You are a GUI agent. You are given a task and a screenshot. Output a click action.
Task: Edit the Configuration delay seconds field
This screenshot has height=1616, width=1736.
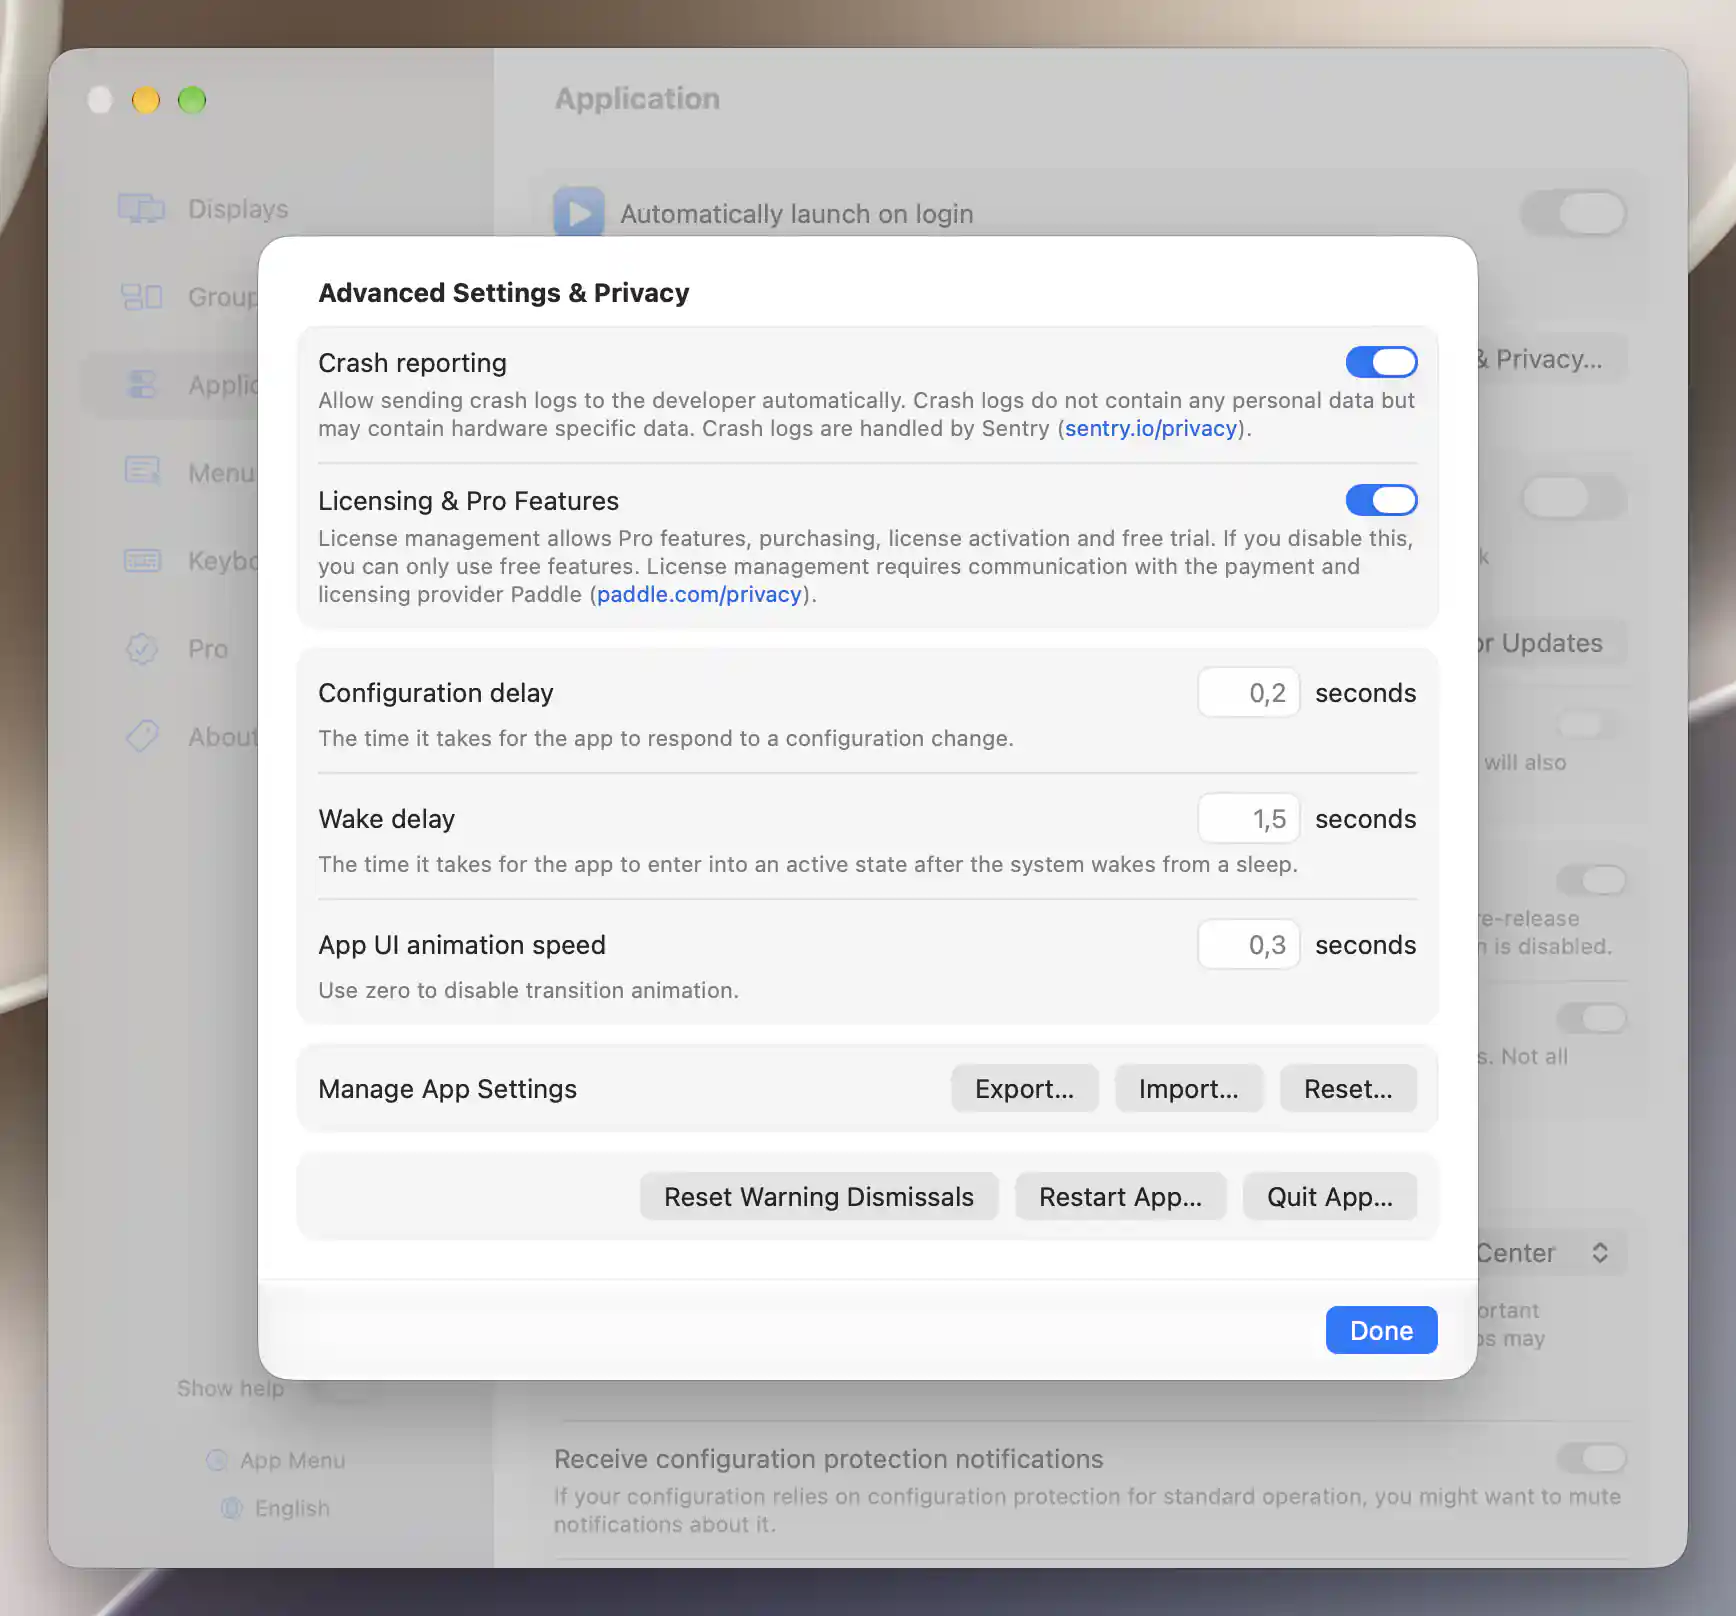[x=1248, y=693]
